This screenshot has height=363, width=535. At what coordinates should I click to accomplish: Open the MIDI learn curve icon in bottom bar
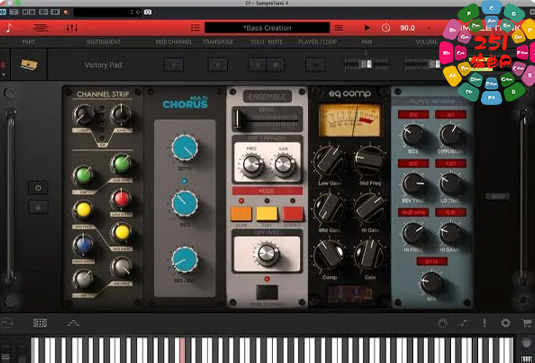click(x=464, y=323)
